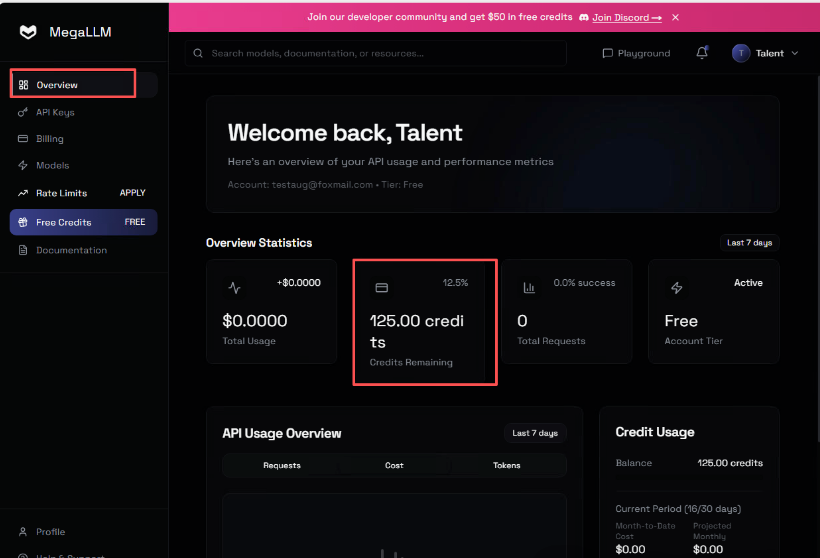
Task: Switch to the Requests tab
Action: 282,465
